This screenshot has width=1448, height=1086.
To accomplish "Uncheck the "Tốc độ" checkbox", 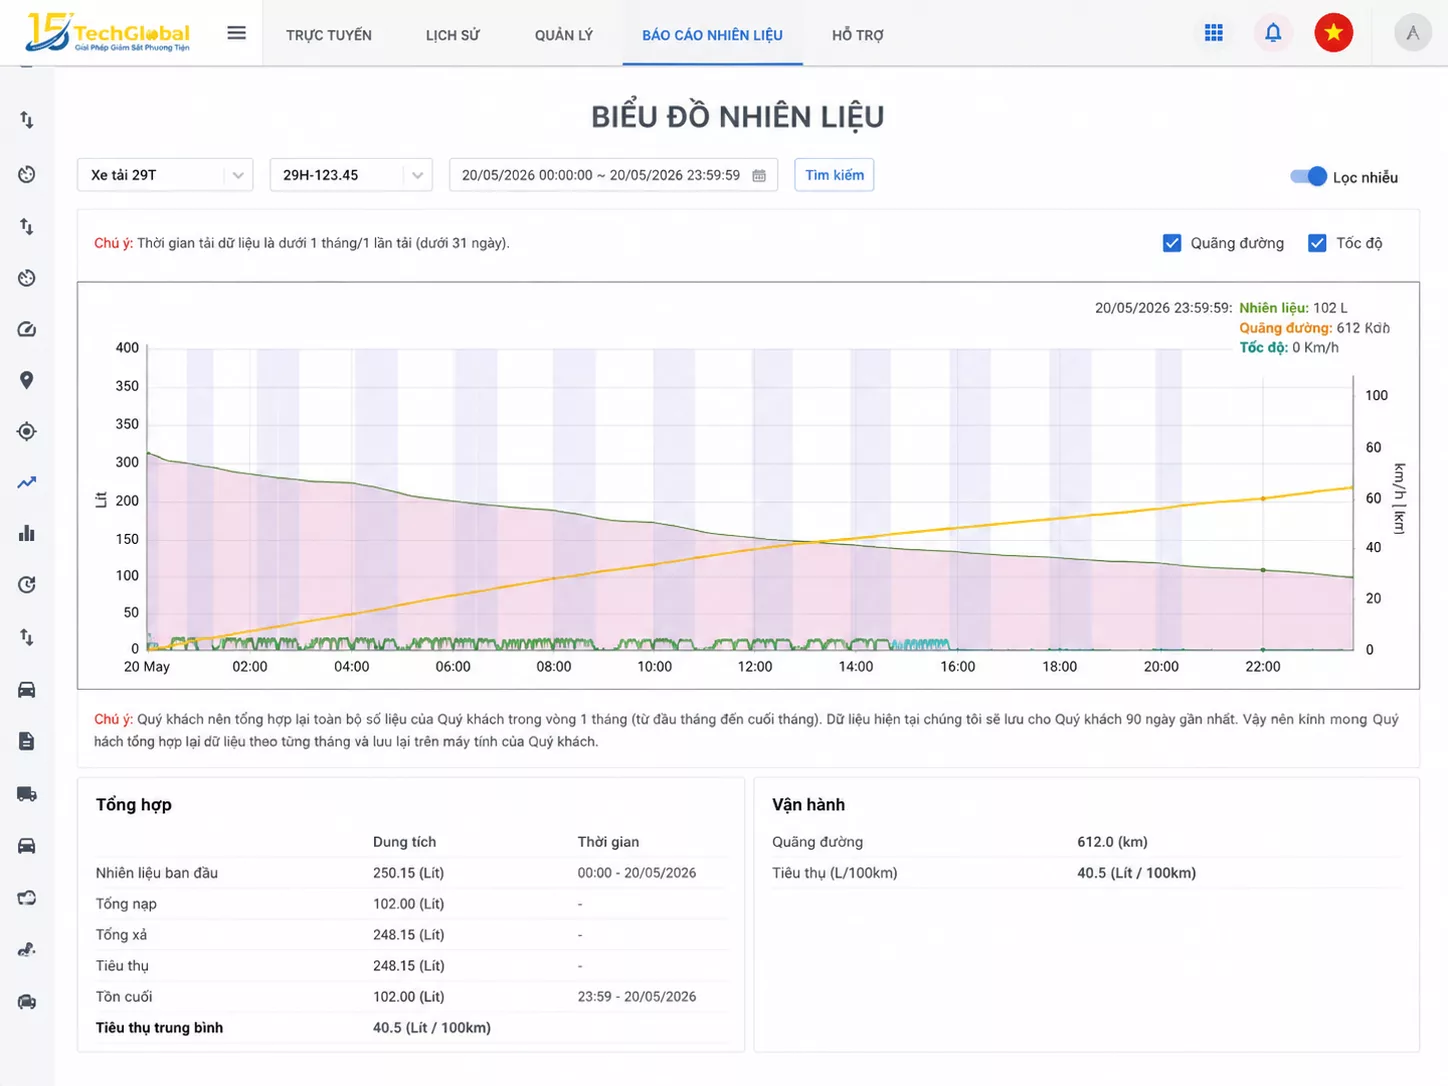I will pyautogui.click(x=1317, y=243).
